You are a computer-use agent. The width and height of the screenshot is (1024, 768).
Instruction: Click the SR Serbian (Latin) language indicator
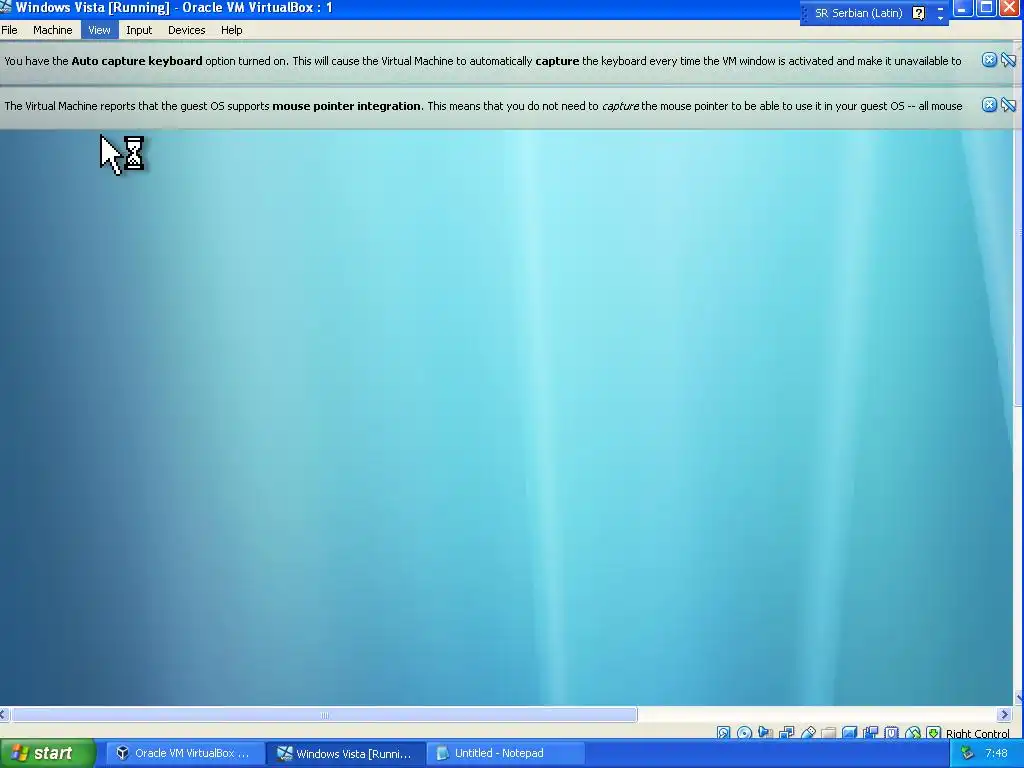tap(859, 13)
